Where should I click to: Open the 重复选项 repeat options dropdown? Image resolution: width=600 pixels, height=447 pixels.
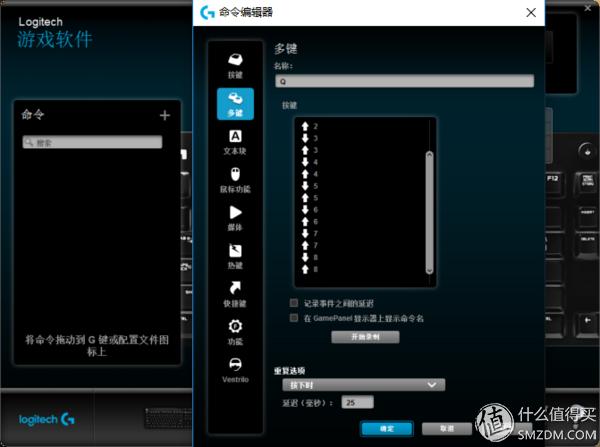364,385
